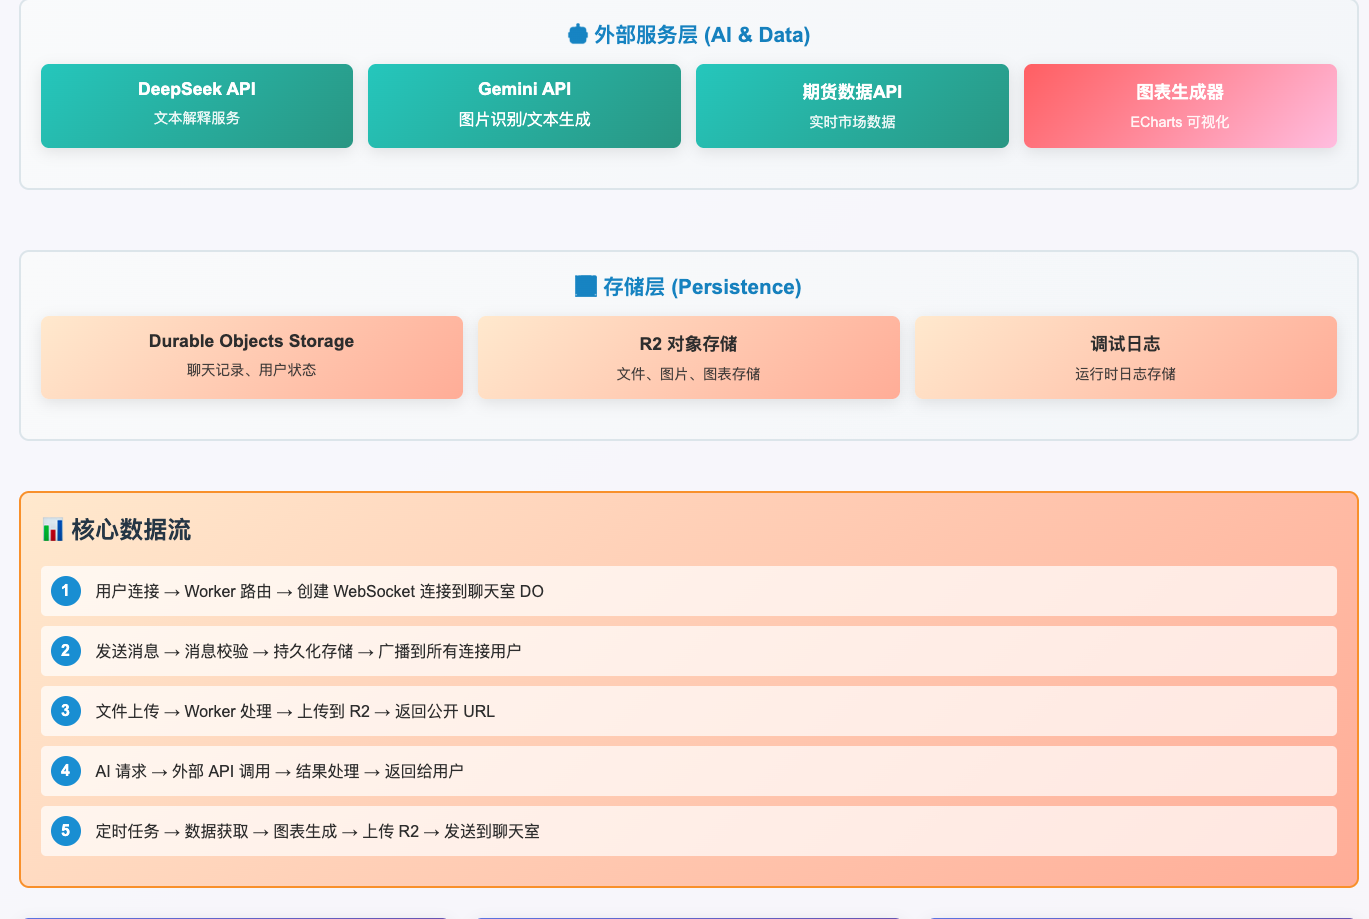This screenshot has height=919, width=1369.
Task: Click the blue square icon beside 存储层
Action: pos(586,287)
